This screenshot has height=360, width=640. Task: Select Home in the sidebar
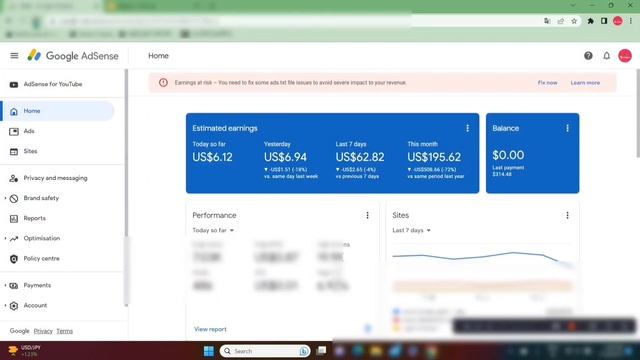pos(58,111)
